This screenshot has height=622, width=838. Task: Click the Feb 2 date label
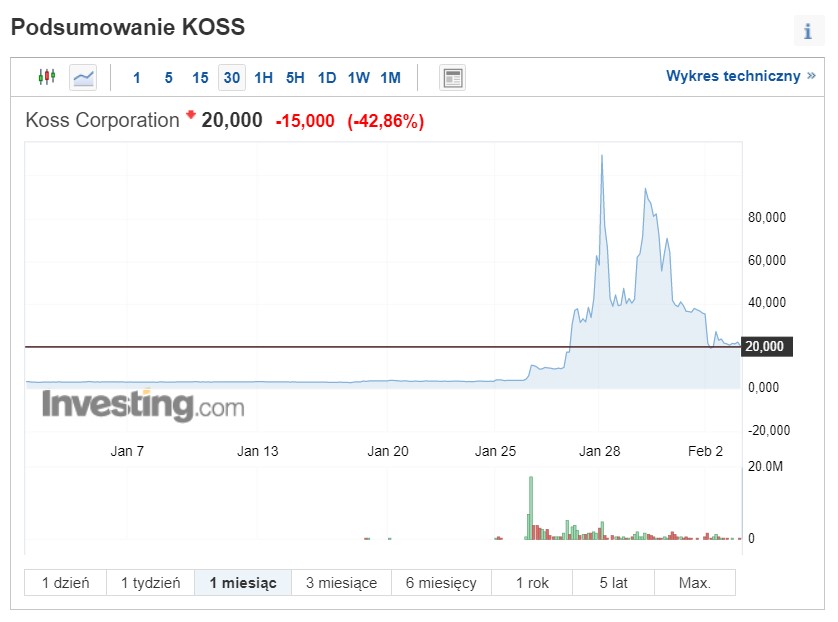tap(705, 451)
